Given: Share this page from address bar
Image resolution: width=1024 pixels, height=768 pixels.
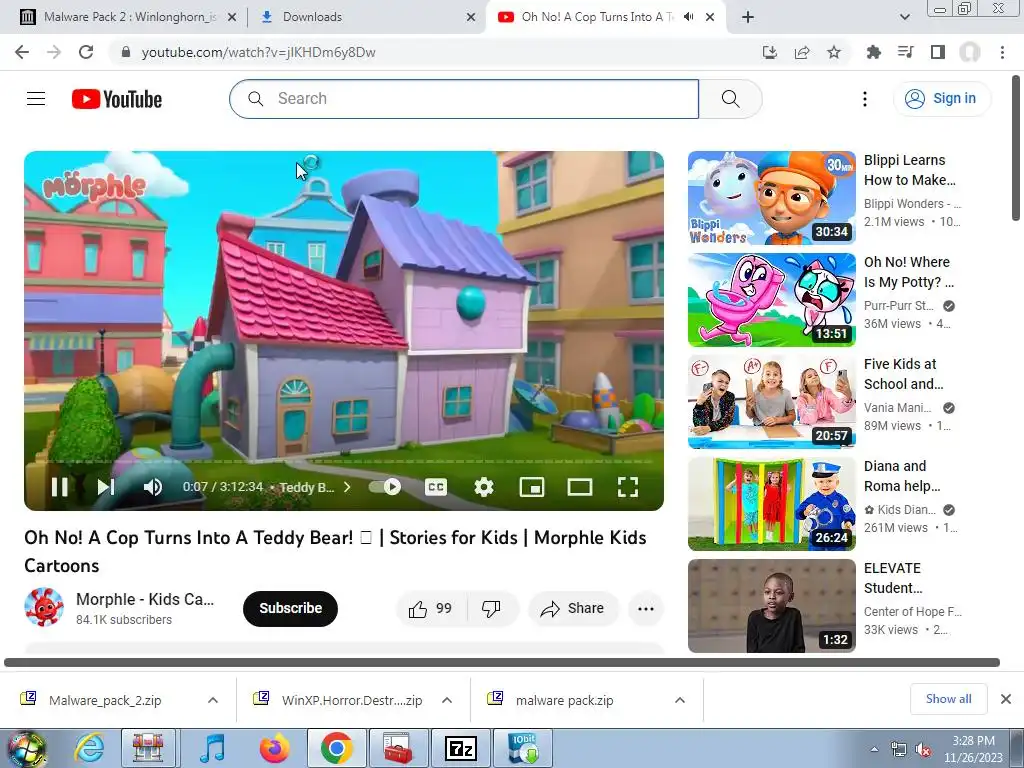Looking at the screenshot, I should click(802, 52).
